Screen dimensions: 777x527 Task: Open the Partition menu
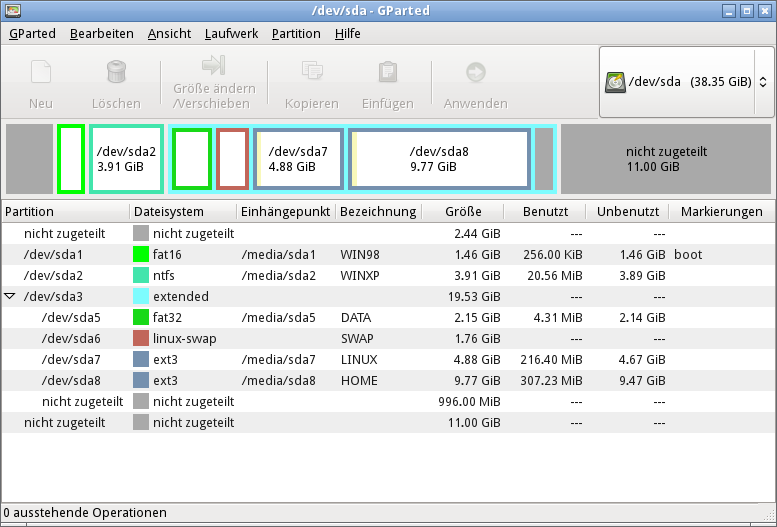click(296, 33)
